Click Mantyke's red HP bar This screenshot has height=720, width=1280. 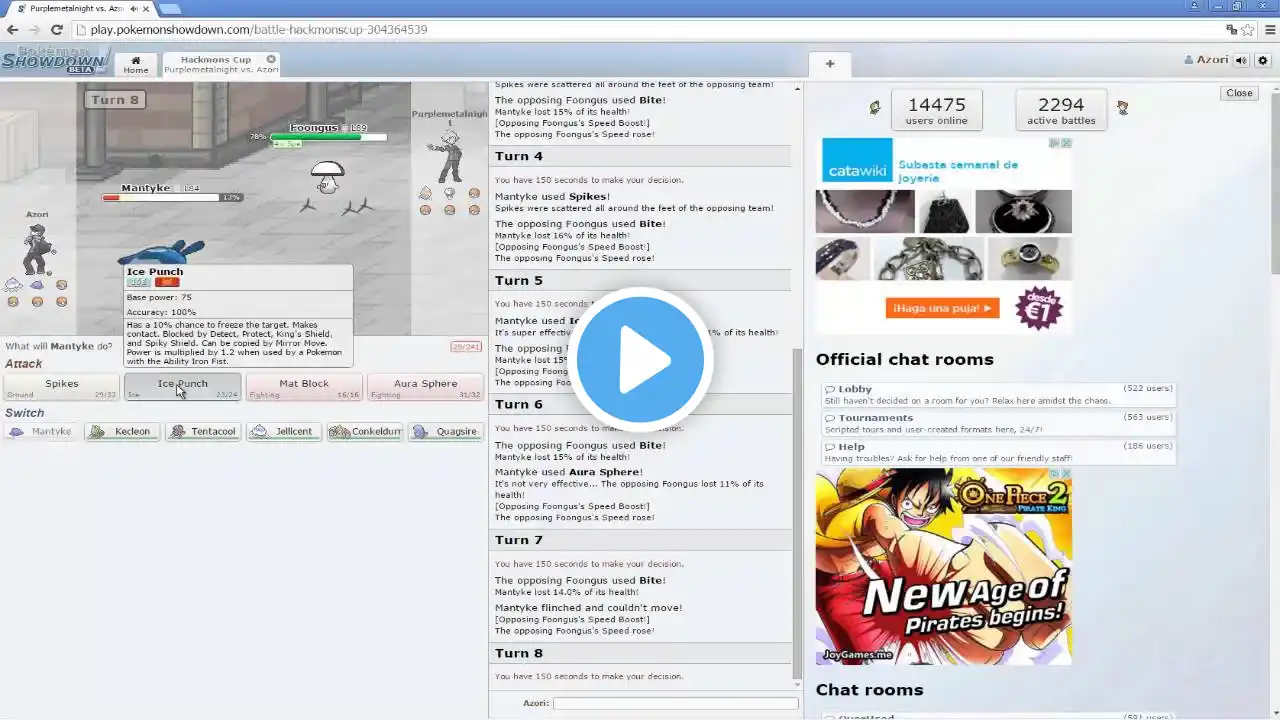point(162,197)
